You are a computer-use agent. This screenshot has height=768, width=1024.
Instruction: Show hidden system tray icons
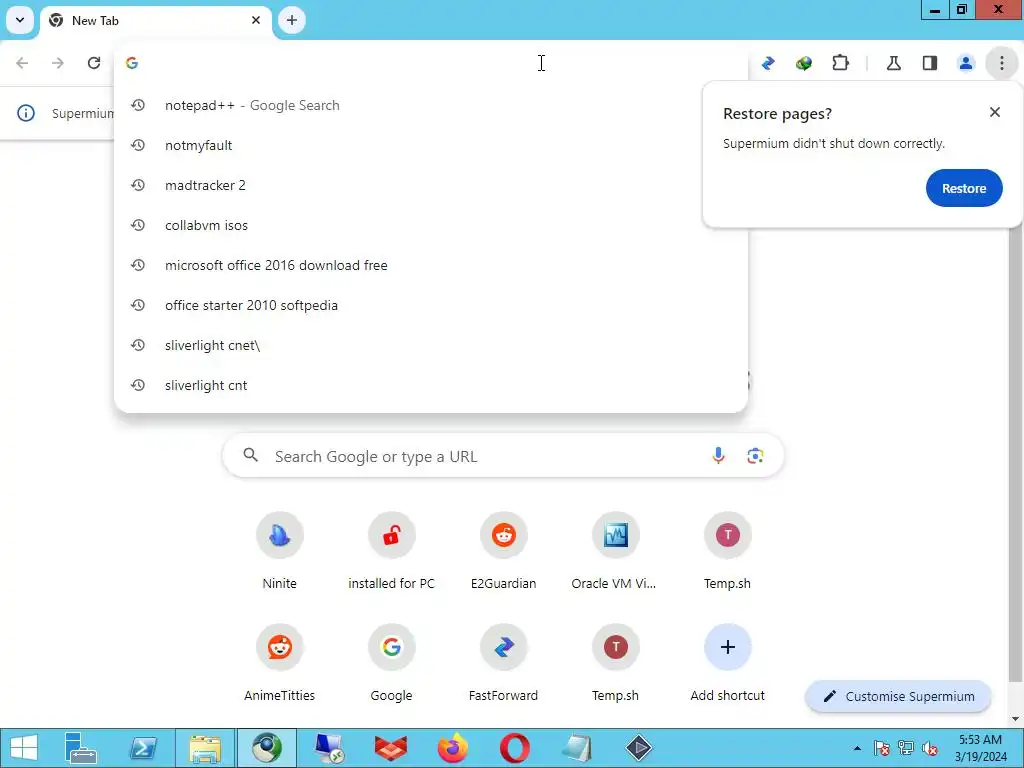click(x=857, y=749)
